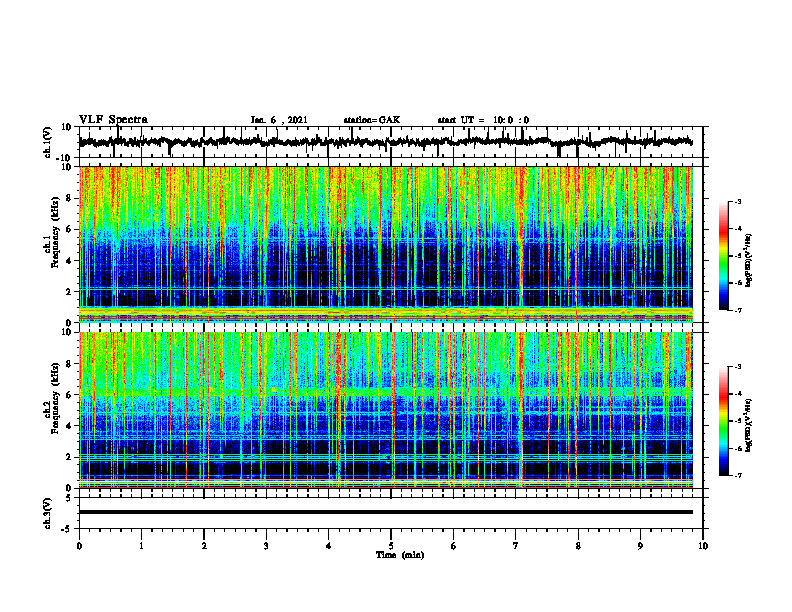Click the '-7' label on lower color bar
792x612 pixels.
coord(738,476)
